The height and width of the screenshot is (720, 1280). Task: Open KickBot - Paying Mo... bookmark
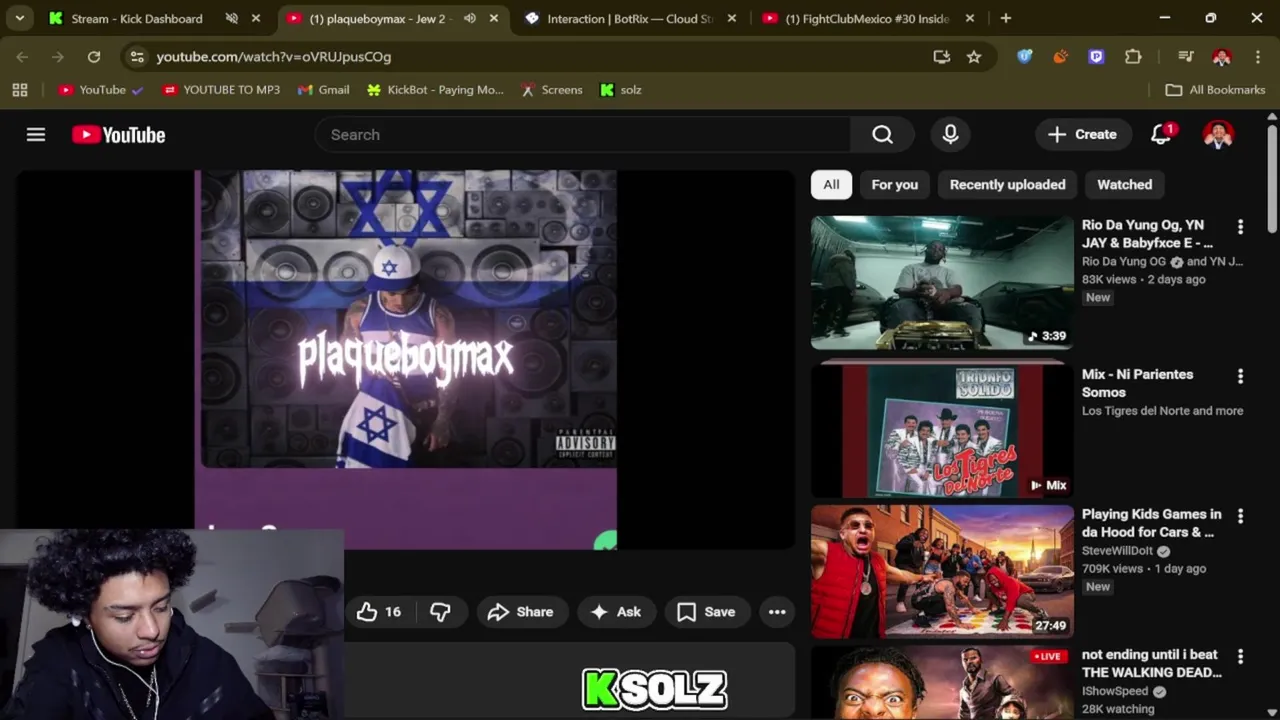click(x=435, y=90)
